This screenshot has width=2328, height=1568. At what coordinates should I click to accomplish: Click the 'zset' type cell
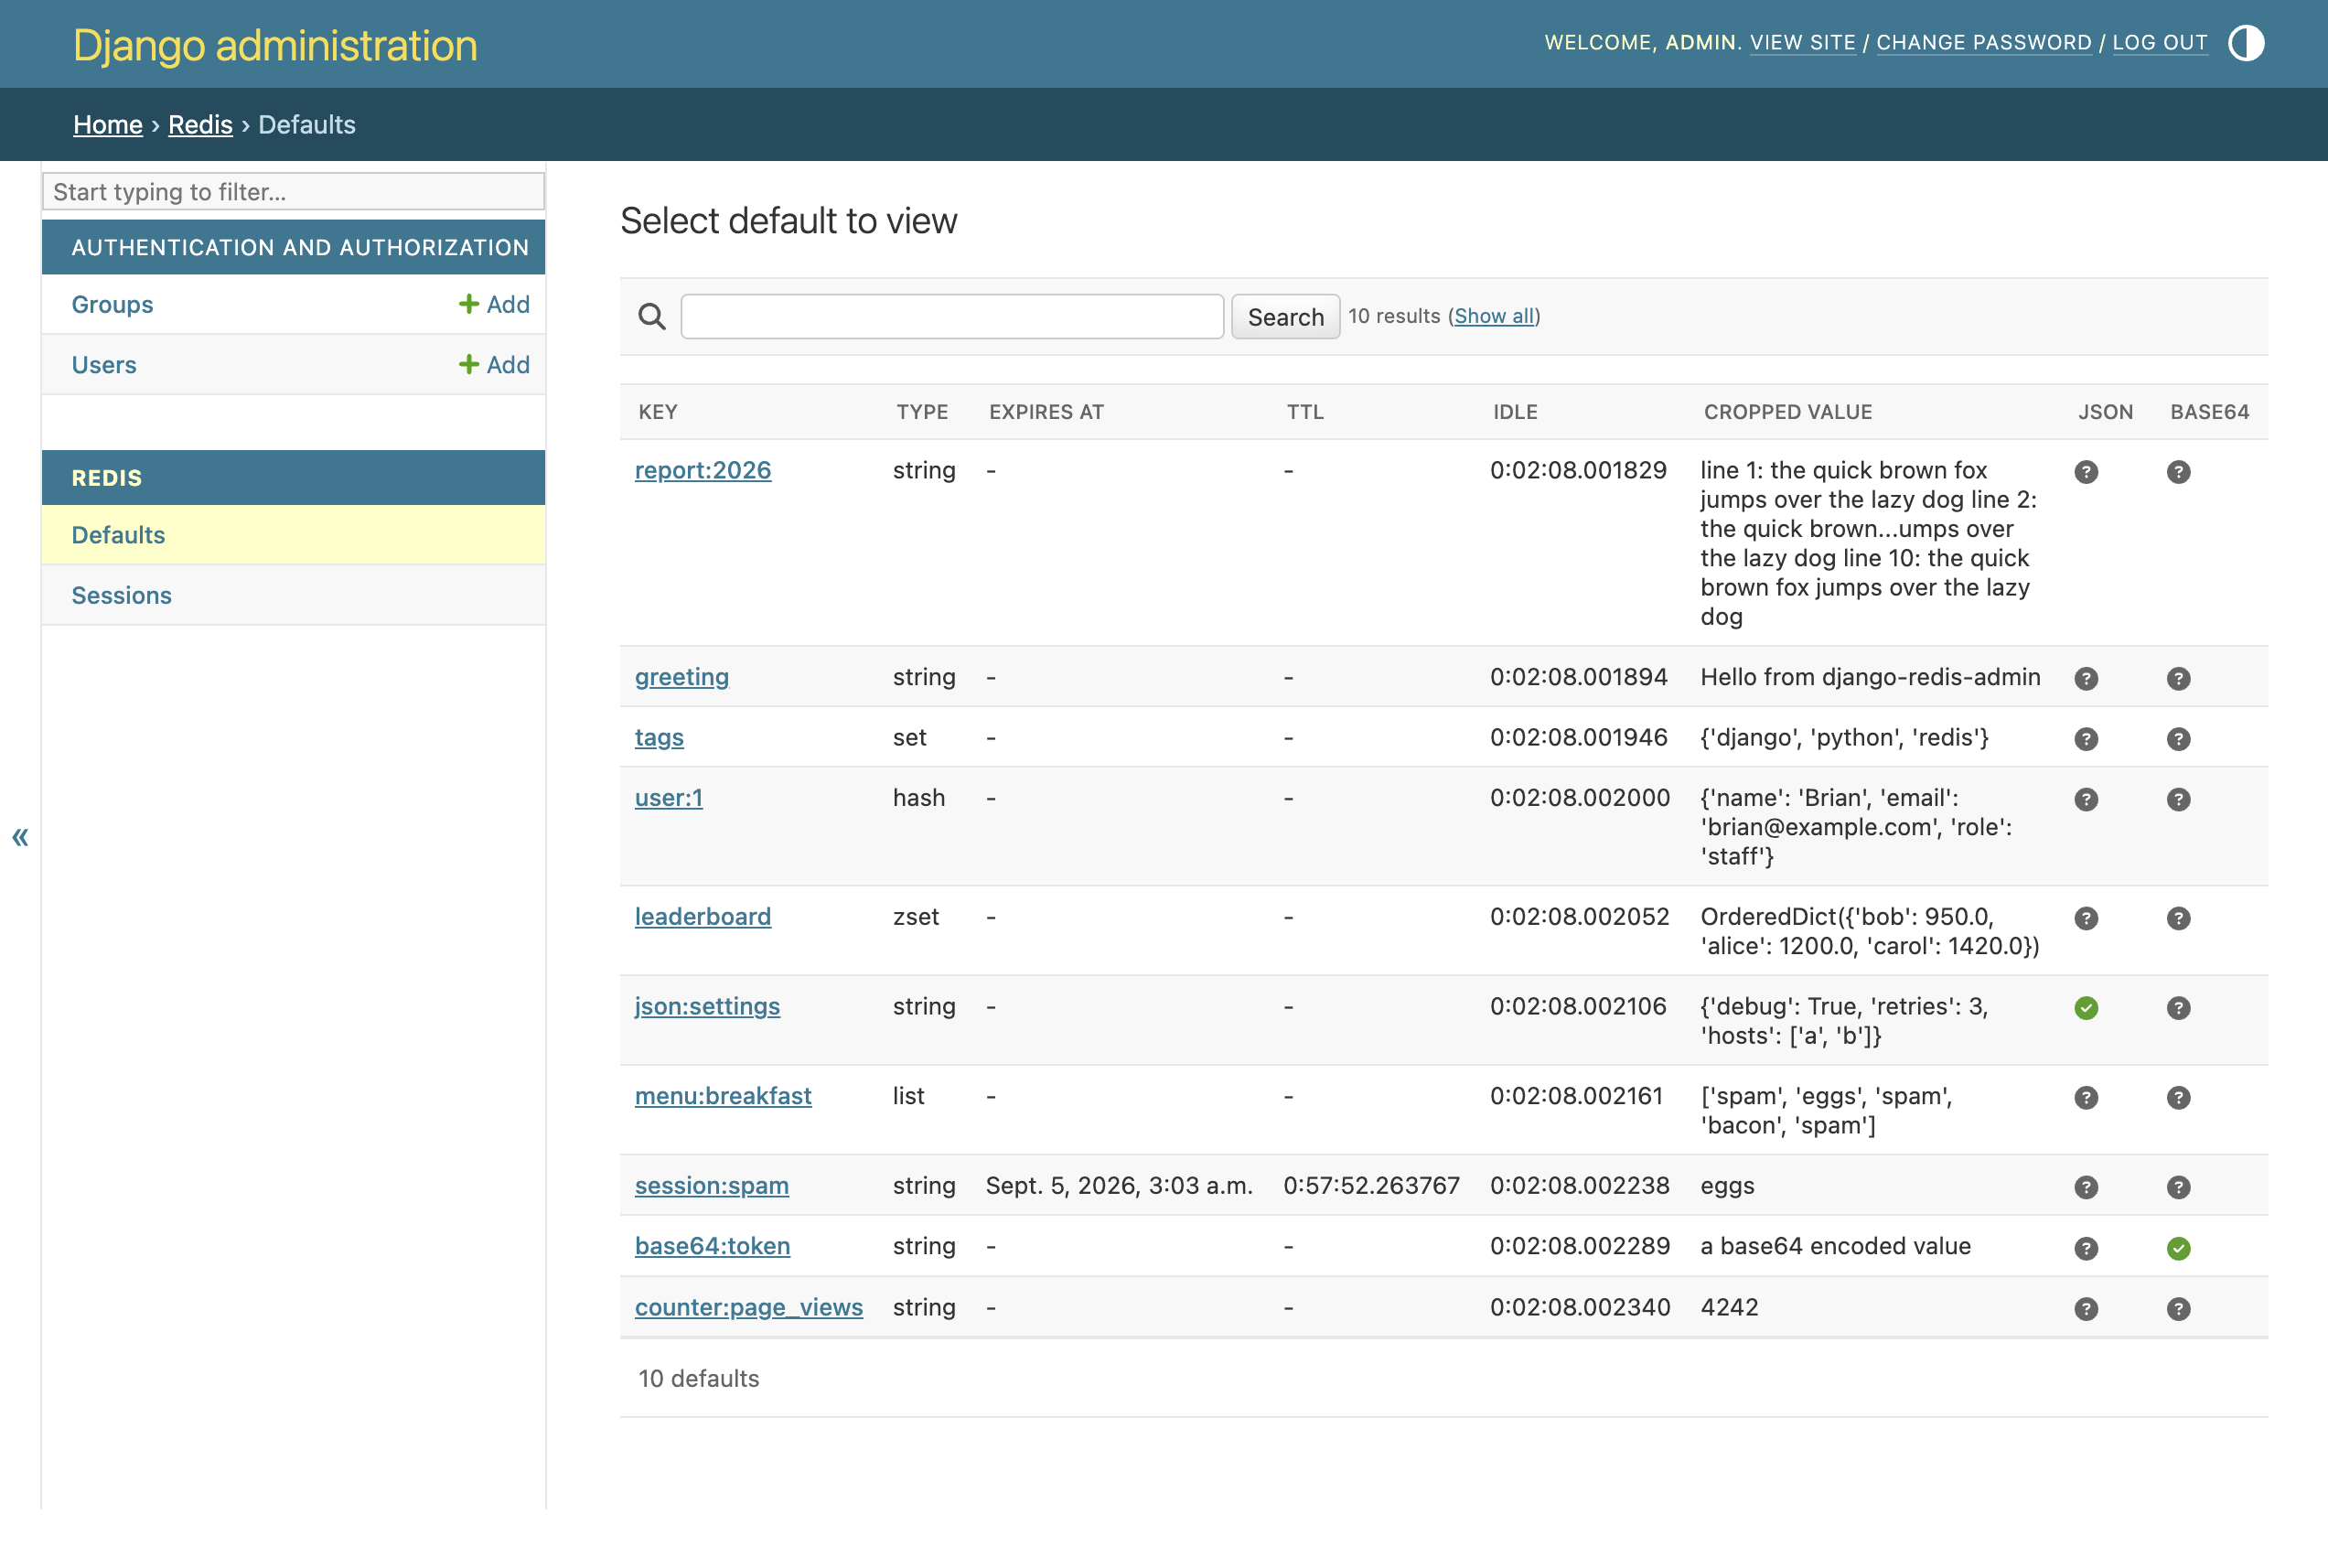916,916
